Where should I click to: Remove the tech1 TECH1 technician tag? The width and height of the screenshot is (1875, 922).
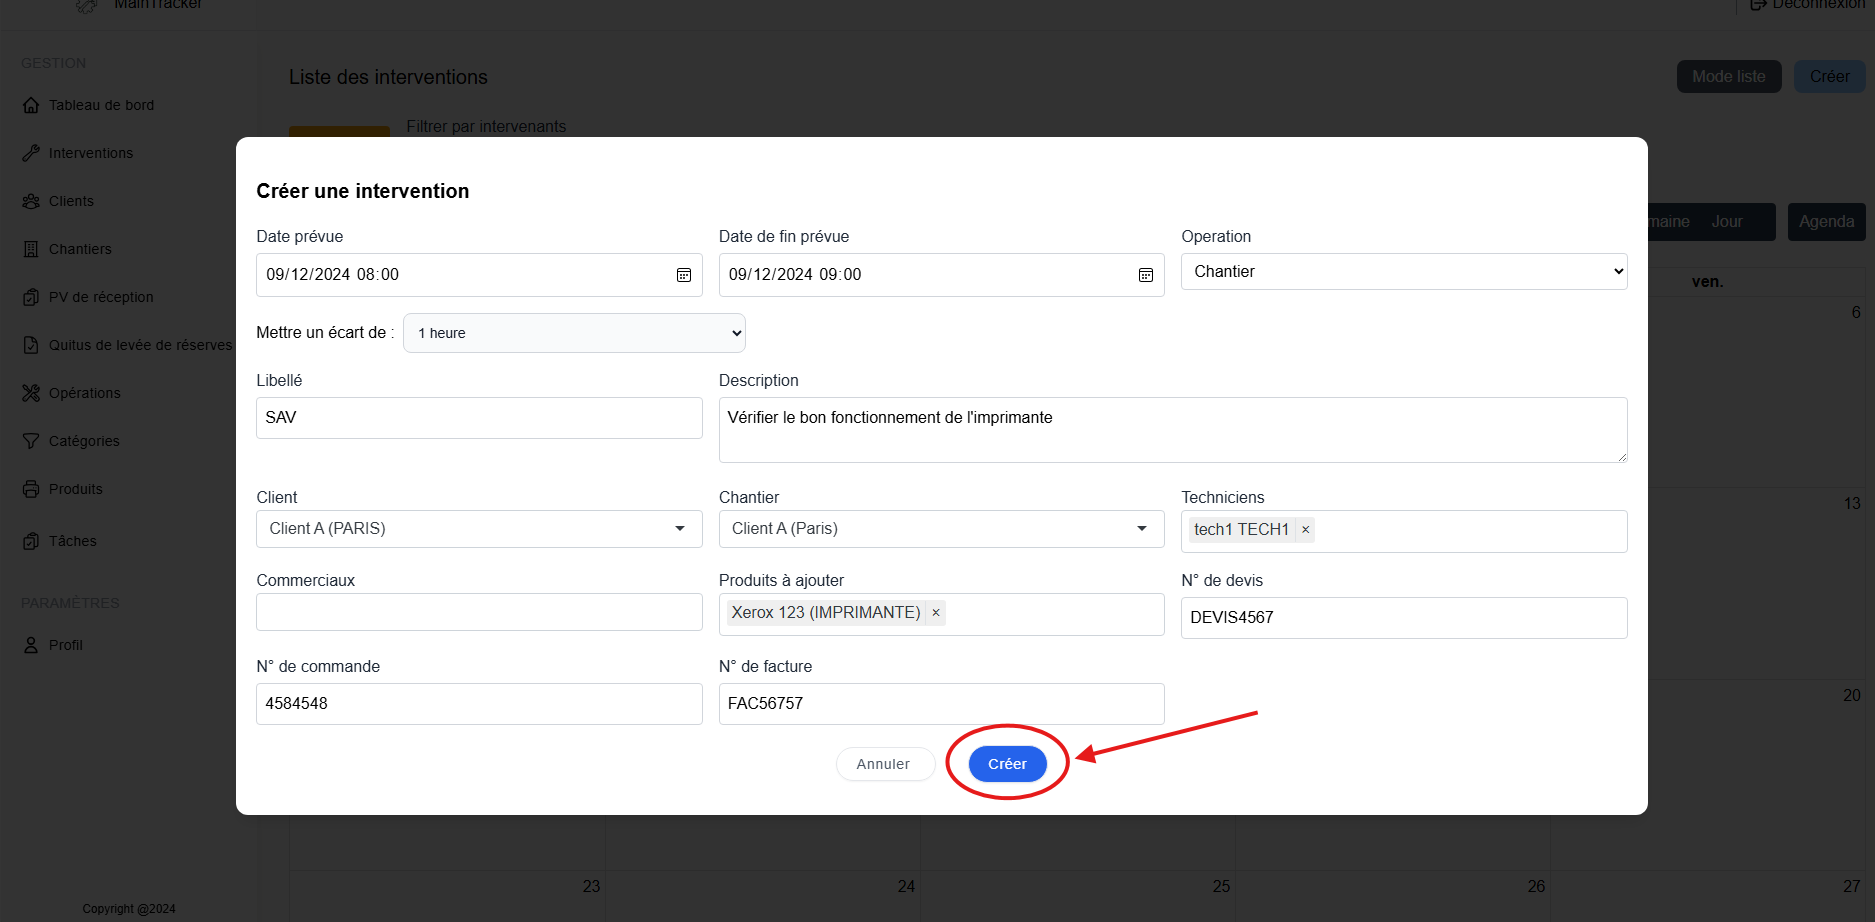coord(1305,530)
